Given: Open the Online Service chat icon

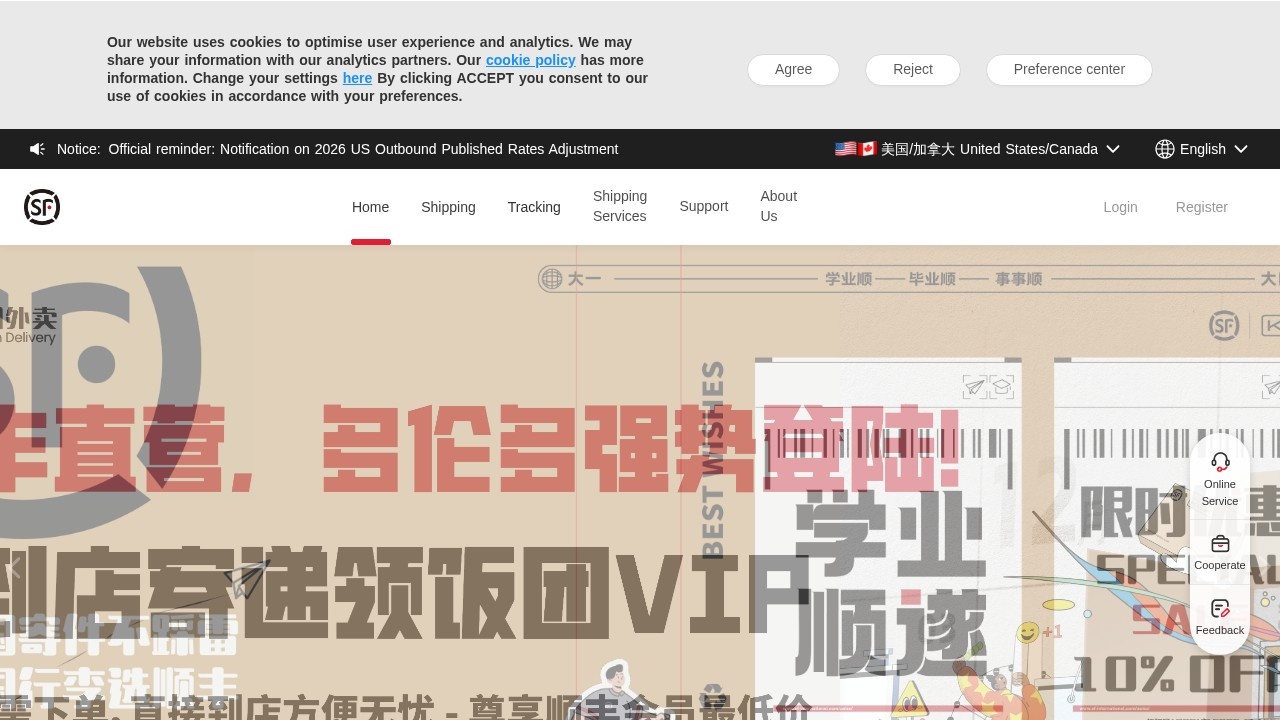Looking at the screenshot, I should pos(1219,461).
